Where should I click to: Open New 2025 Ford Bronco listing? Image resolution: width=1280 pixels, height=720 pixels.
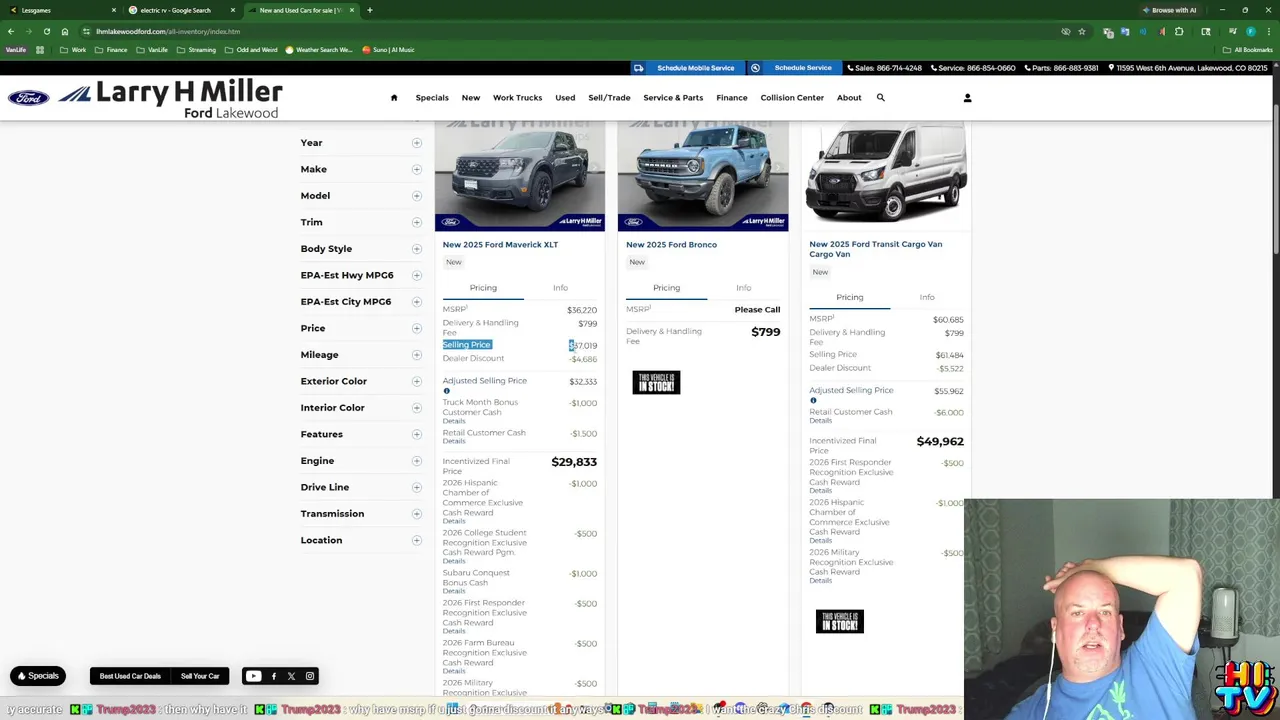tap(671, 244)
